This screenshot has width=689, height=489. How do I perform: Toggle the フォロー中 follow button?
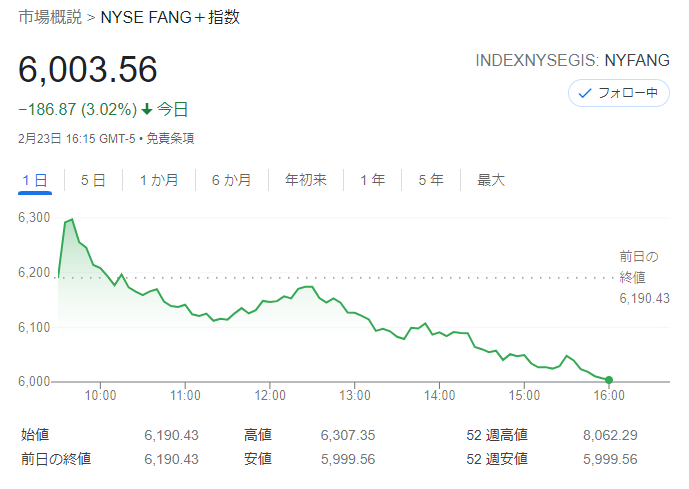point(619,93)
